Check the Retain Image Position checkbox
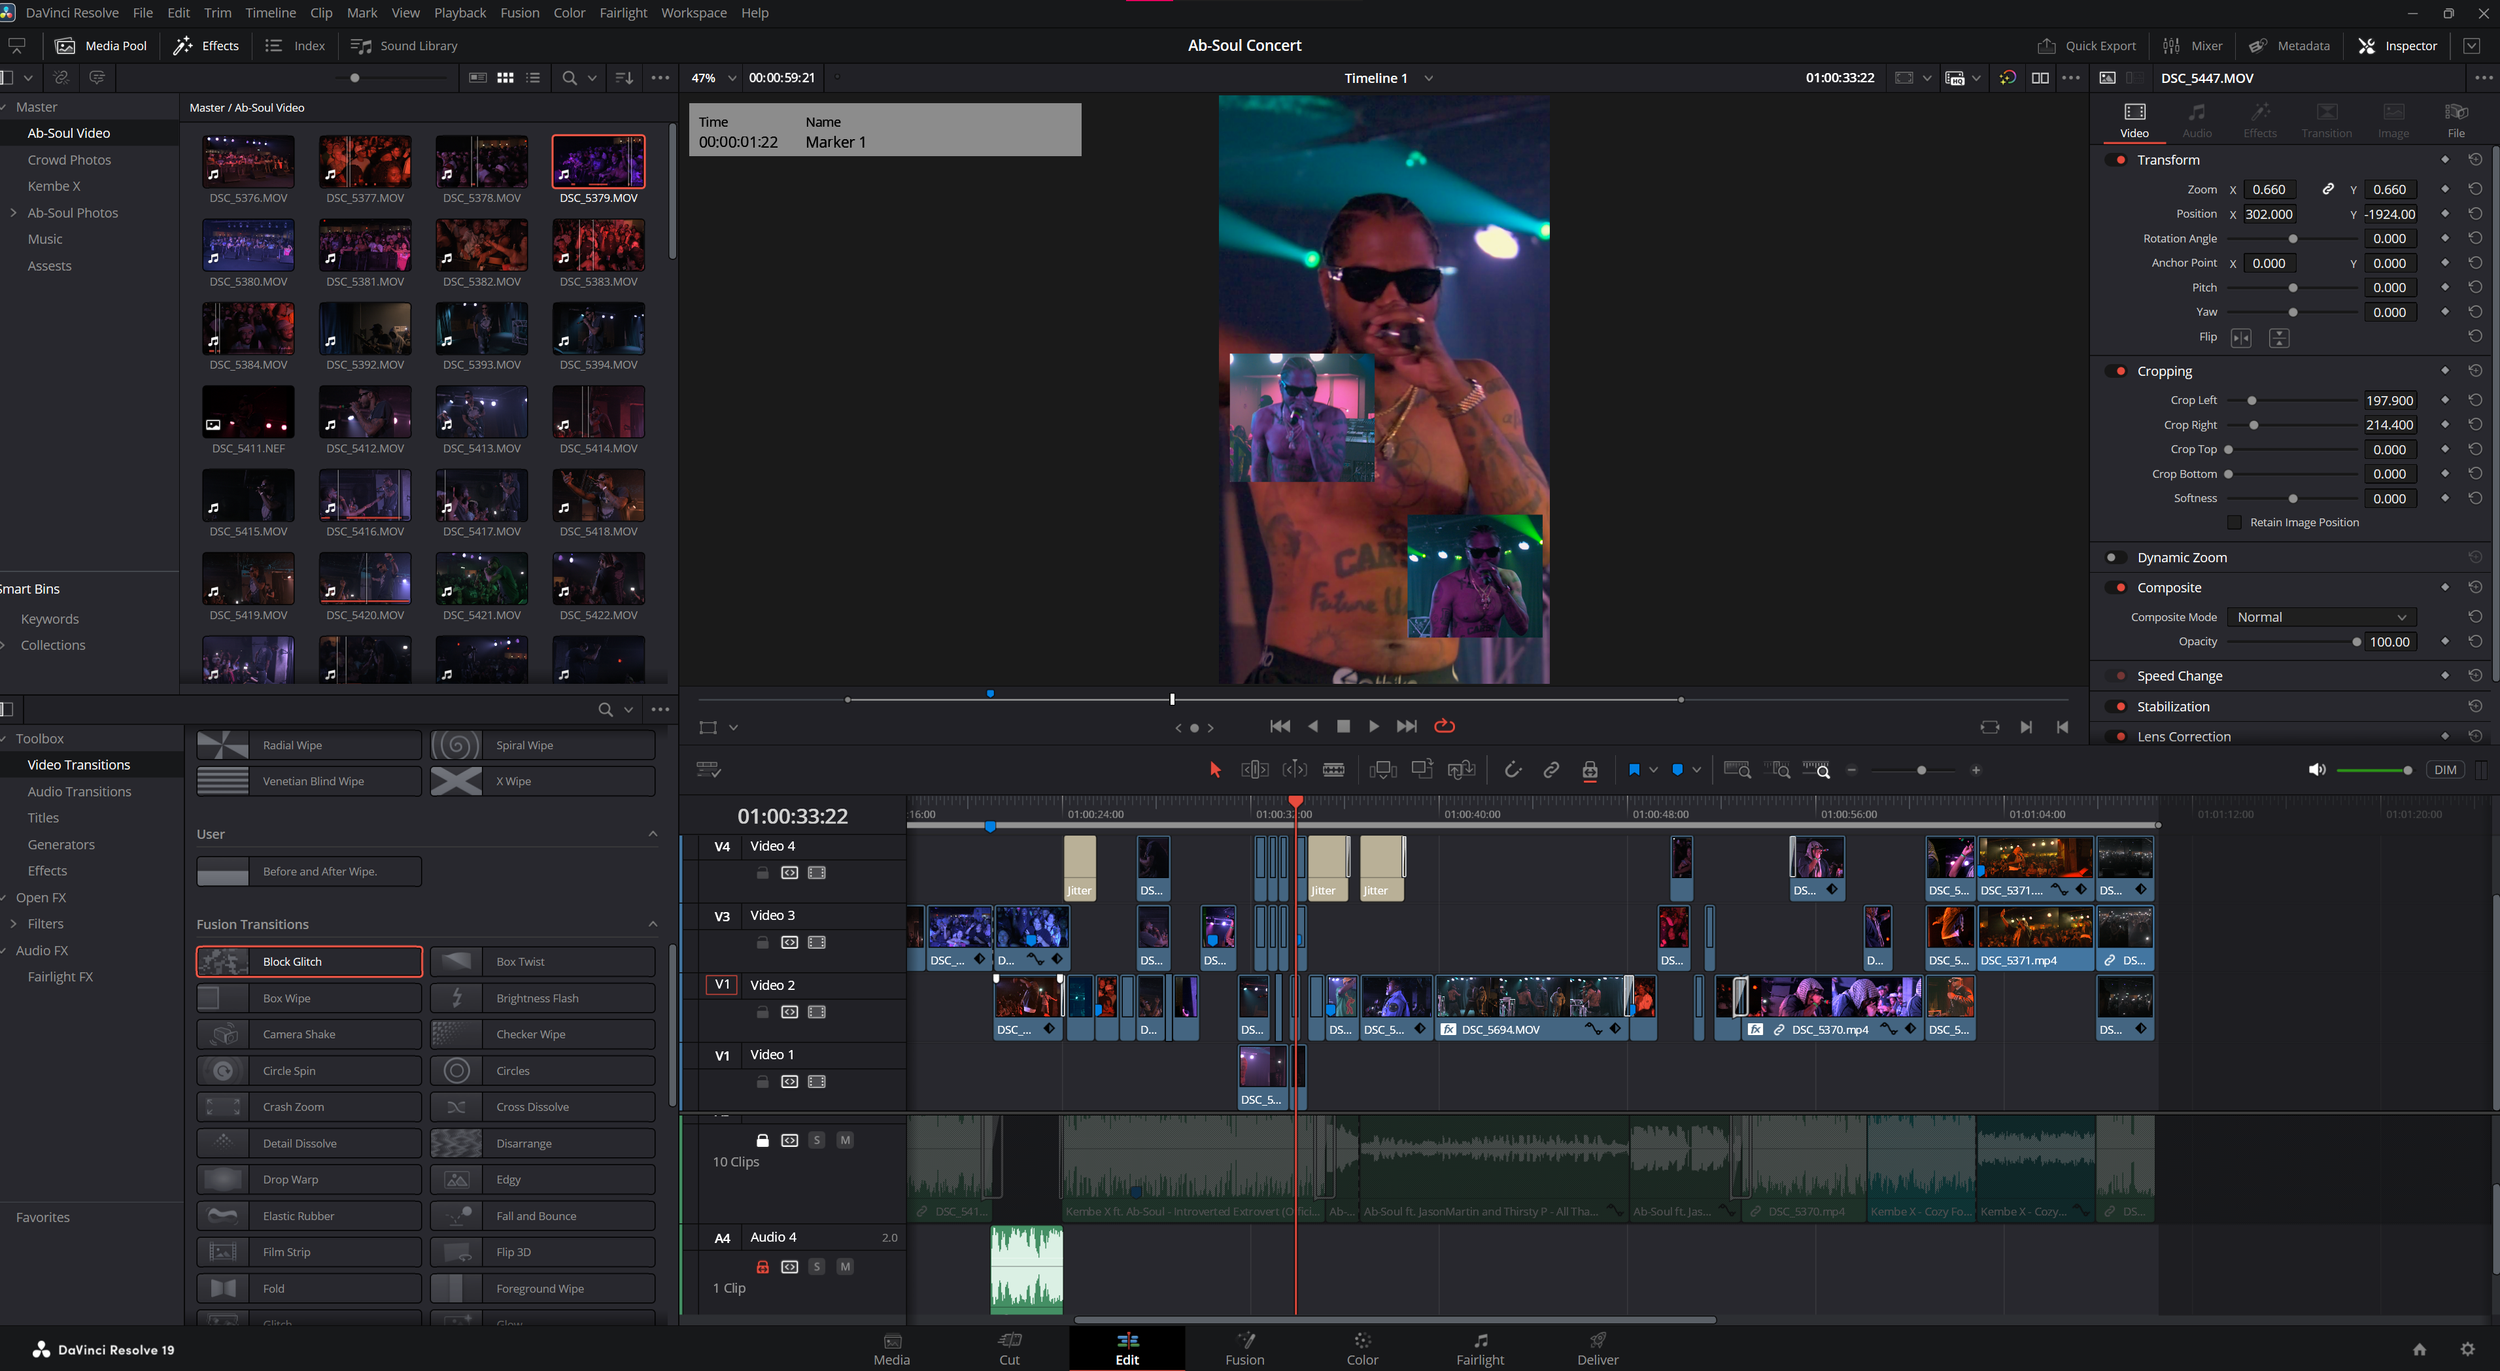This screenshot has width=2500, height=1371. point(2234,522)
